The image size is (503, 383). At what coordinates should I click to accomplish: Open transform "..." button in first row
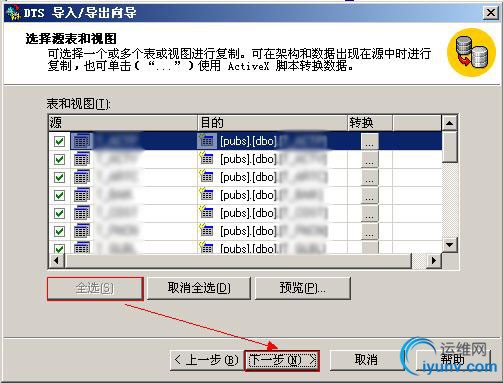pyautogui.click(x=370, y=141)
